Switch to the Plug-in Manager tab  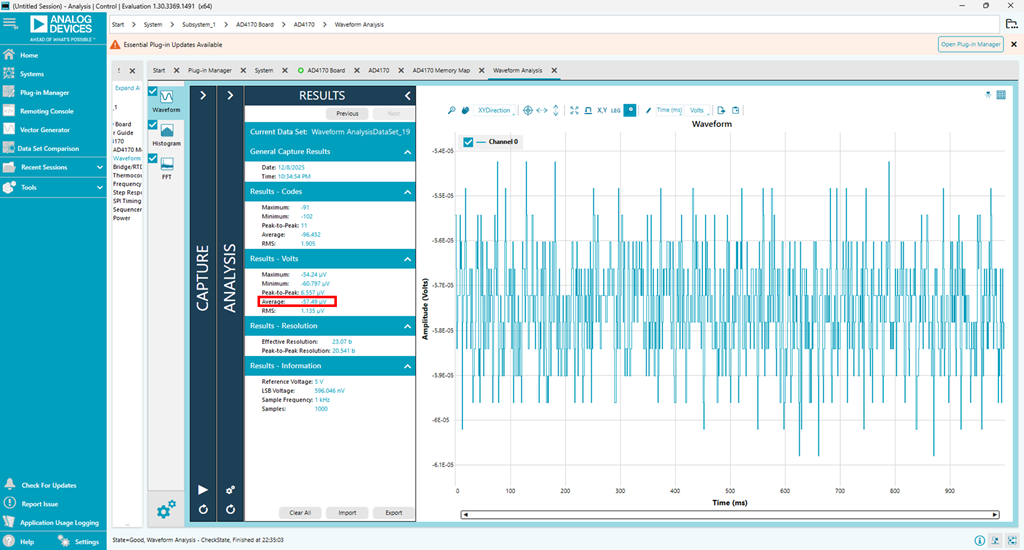tap(210, 71)
